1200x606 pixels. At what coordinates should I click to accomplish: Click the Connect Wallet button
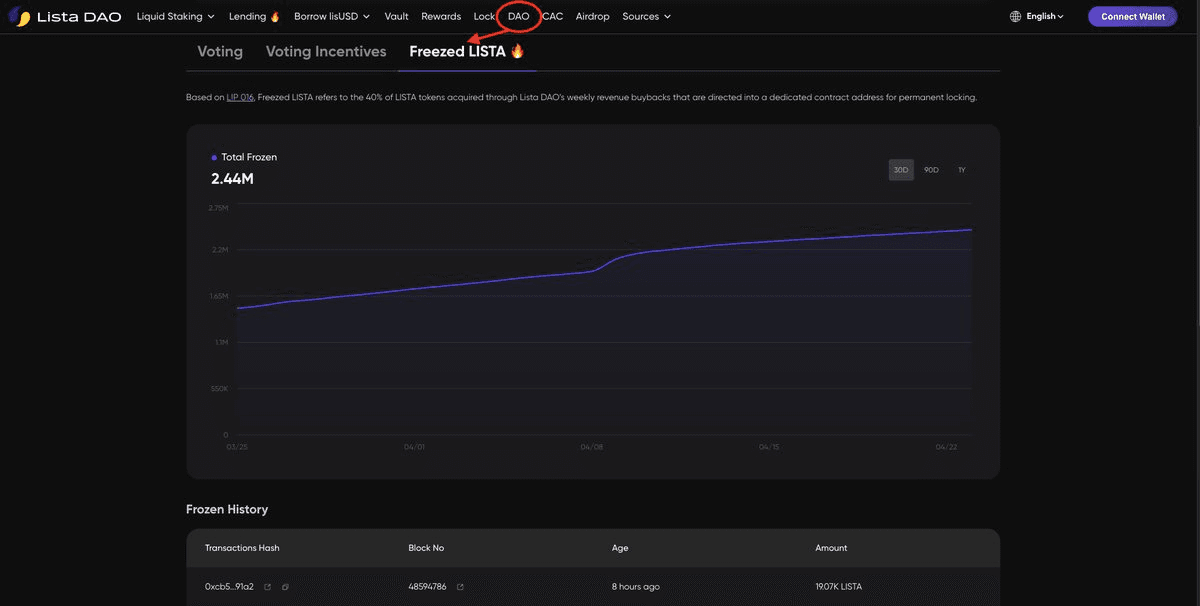1132,15
